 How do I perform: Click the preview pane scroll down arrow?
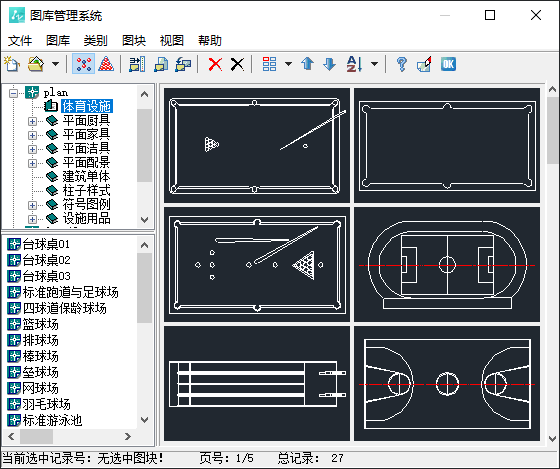pyautogui.click(x=552, y=438)
